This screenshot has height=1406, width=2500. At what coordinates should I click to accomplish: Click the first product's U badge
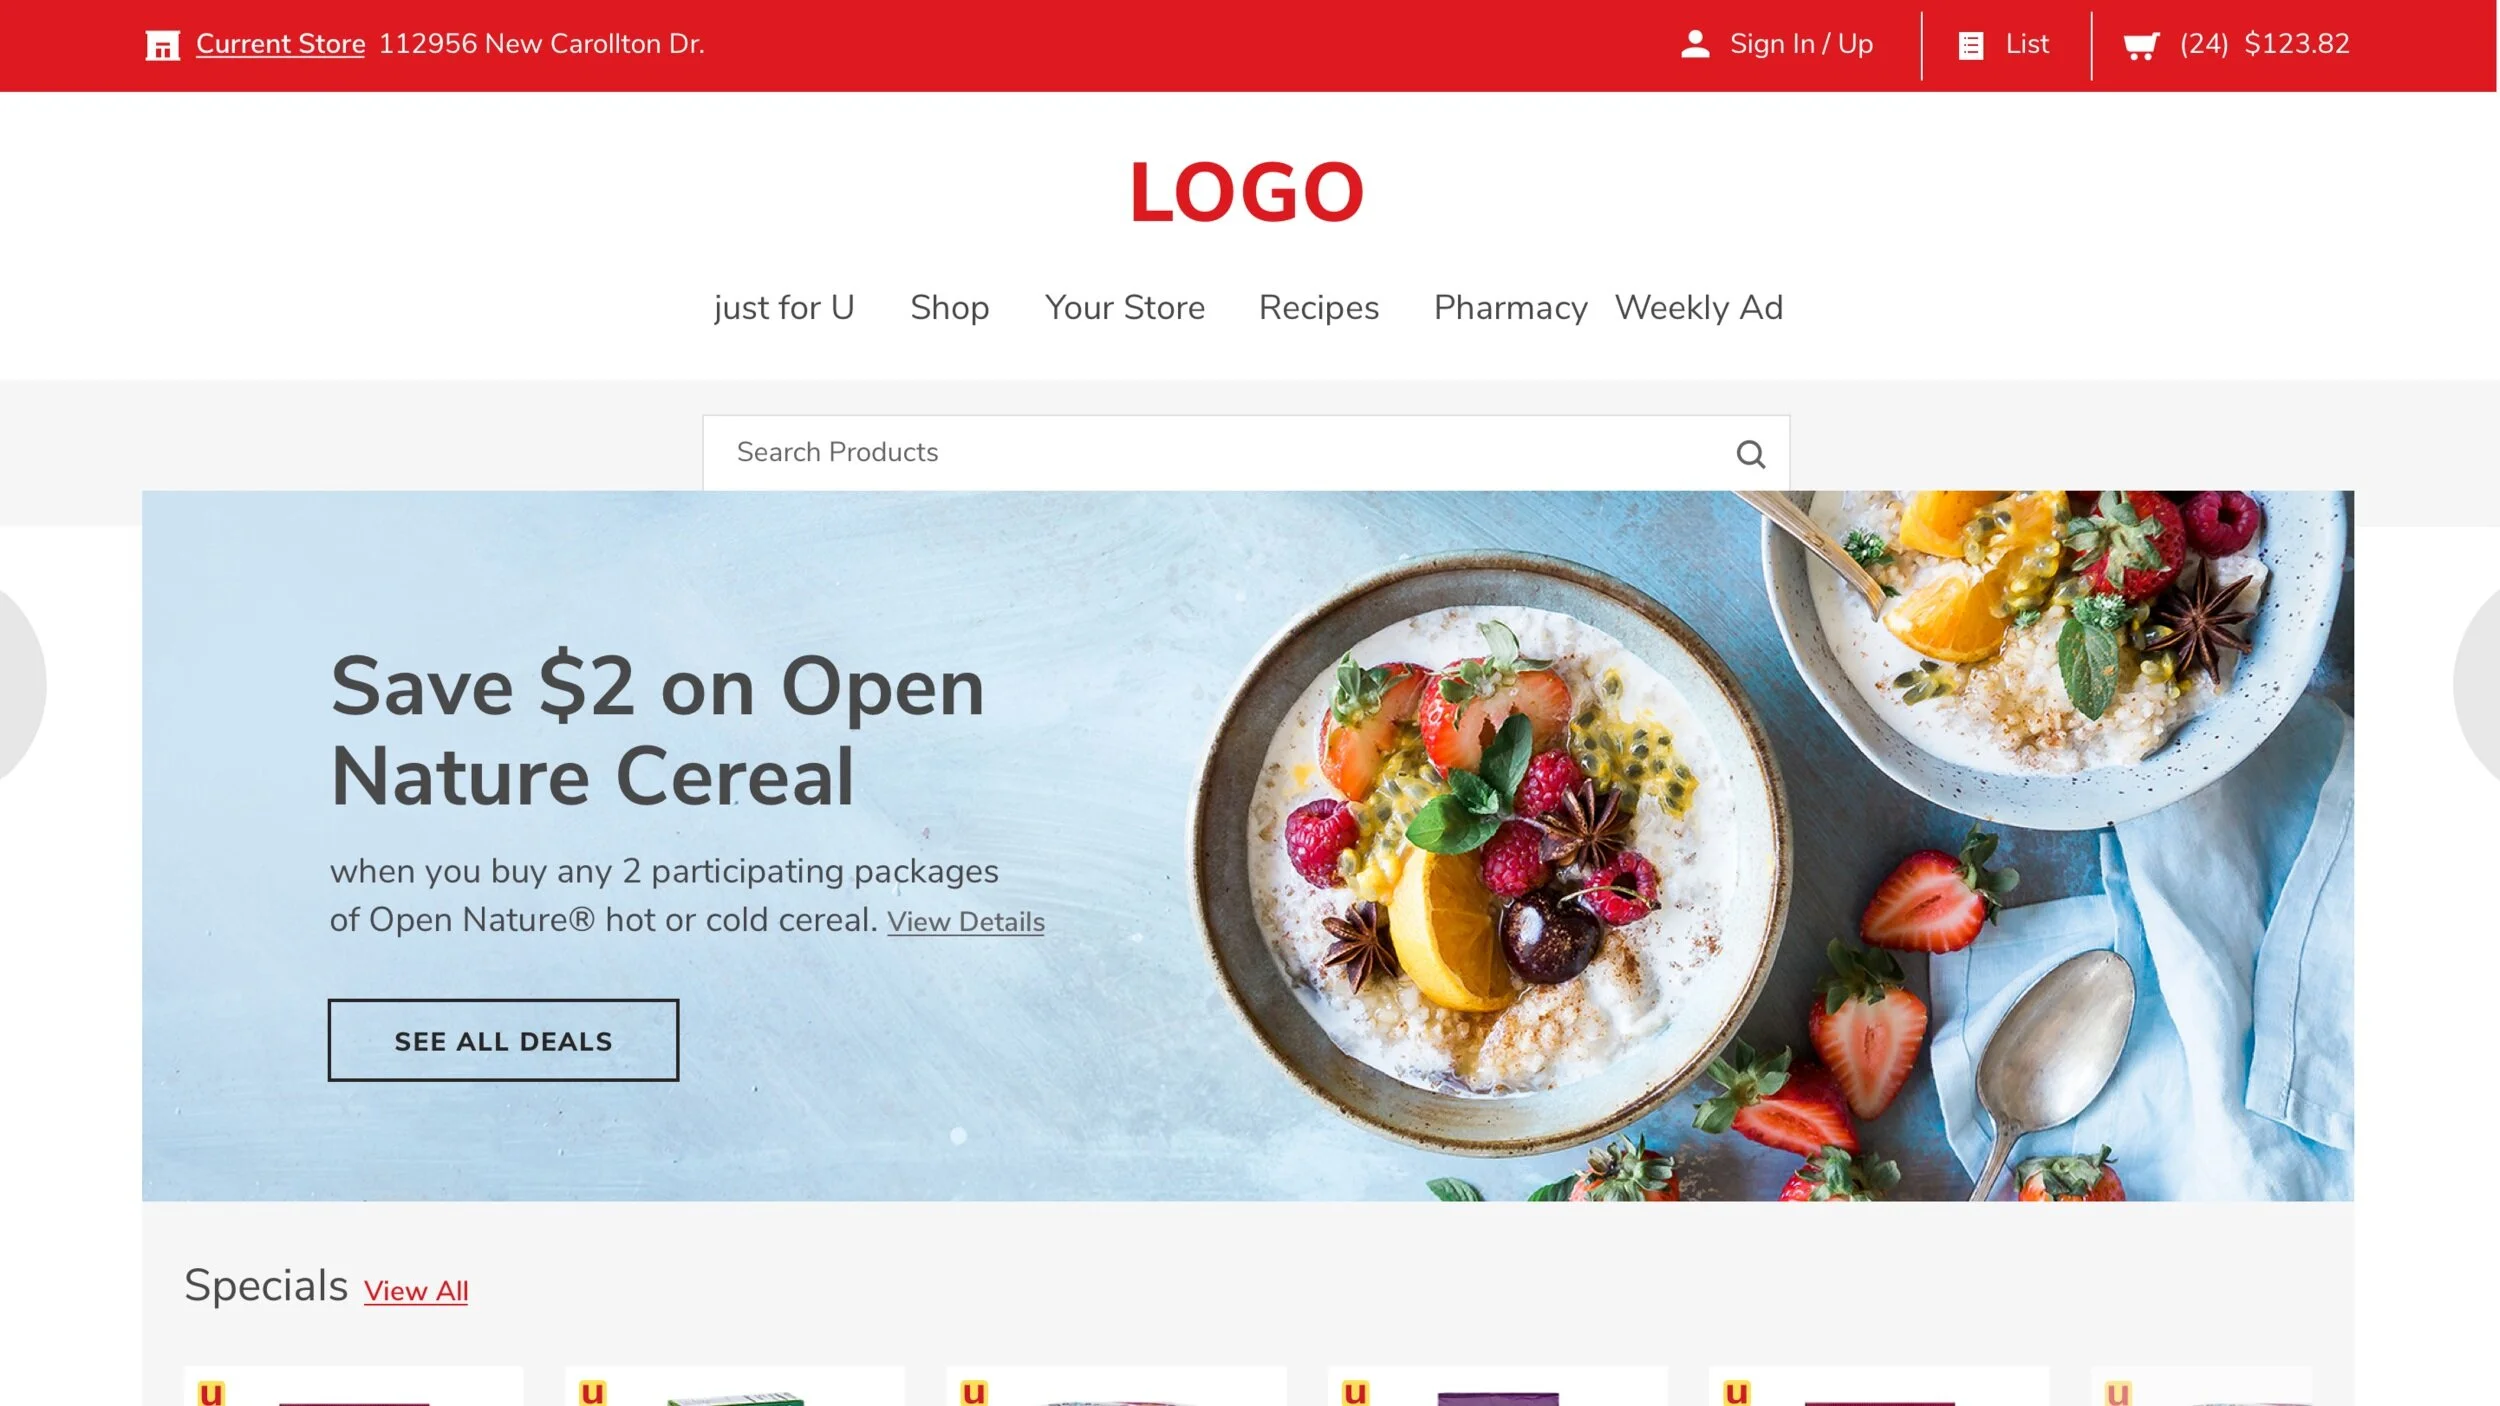click(211, 1392)
